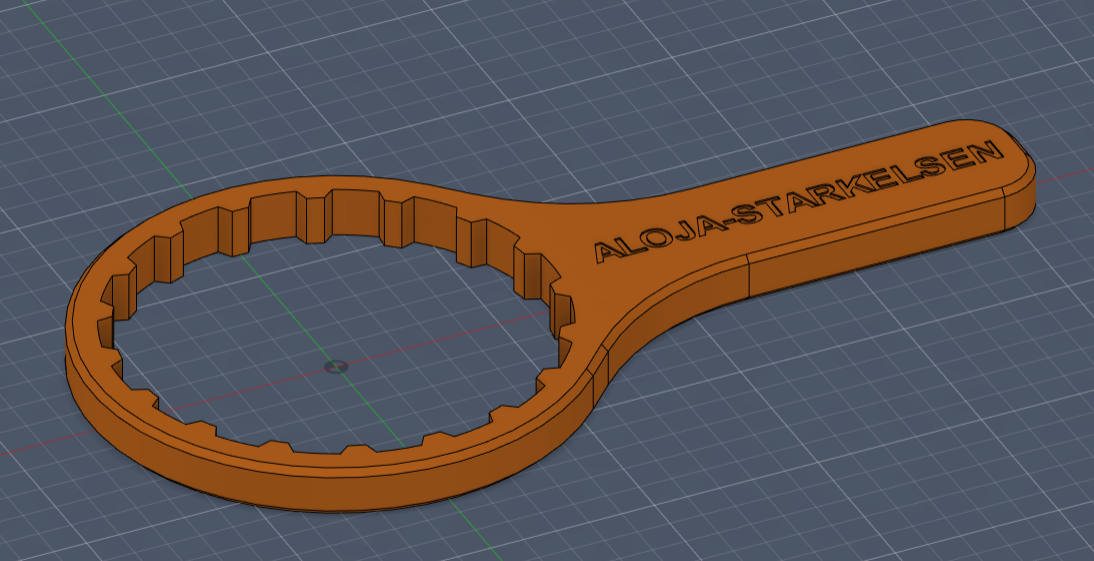Select the vertical seam edge on the handle side
The width and height of the screenshot is (1094, 561).
point(748,276)
